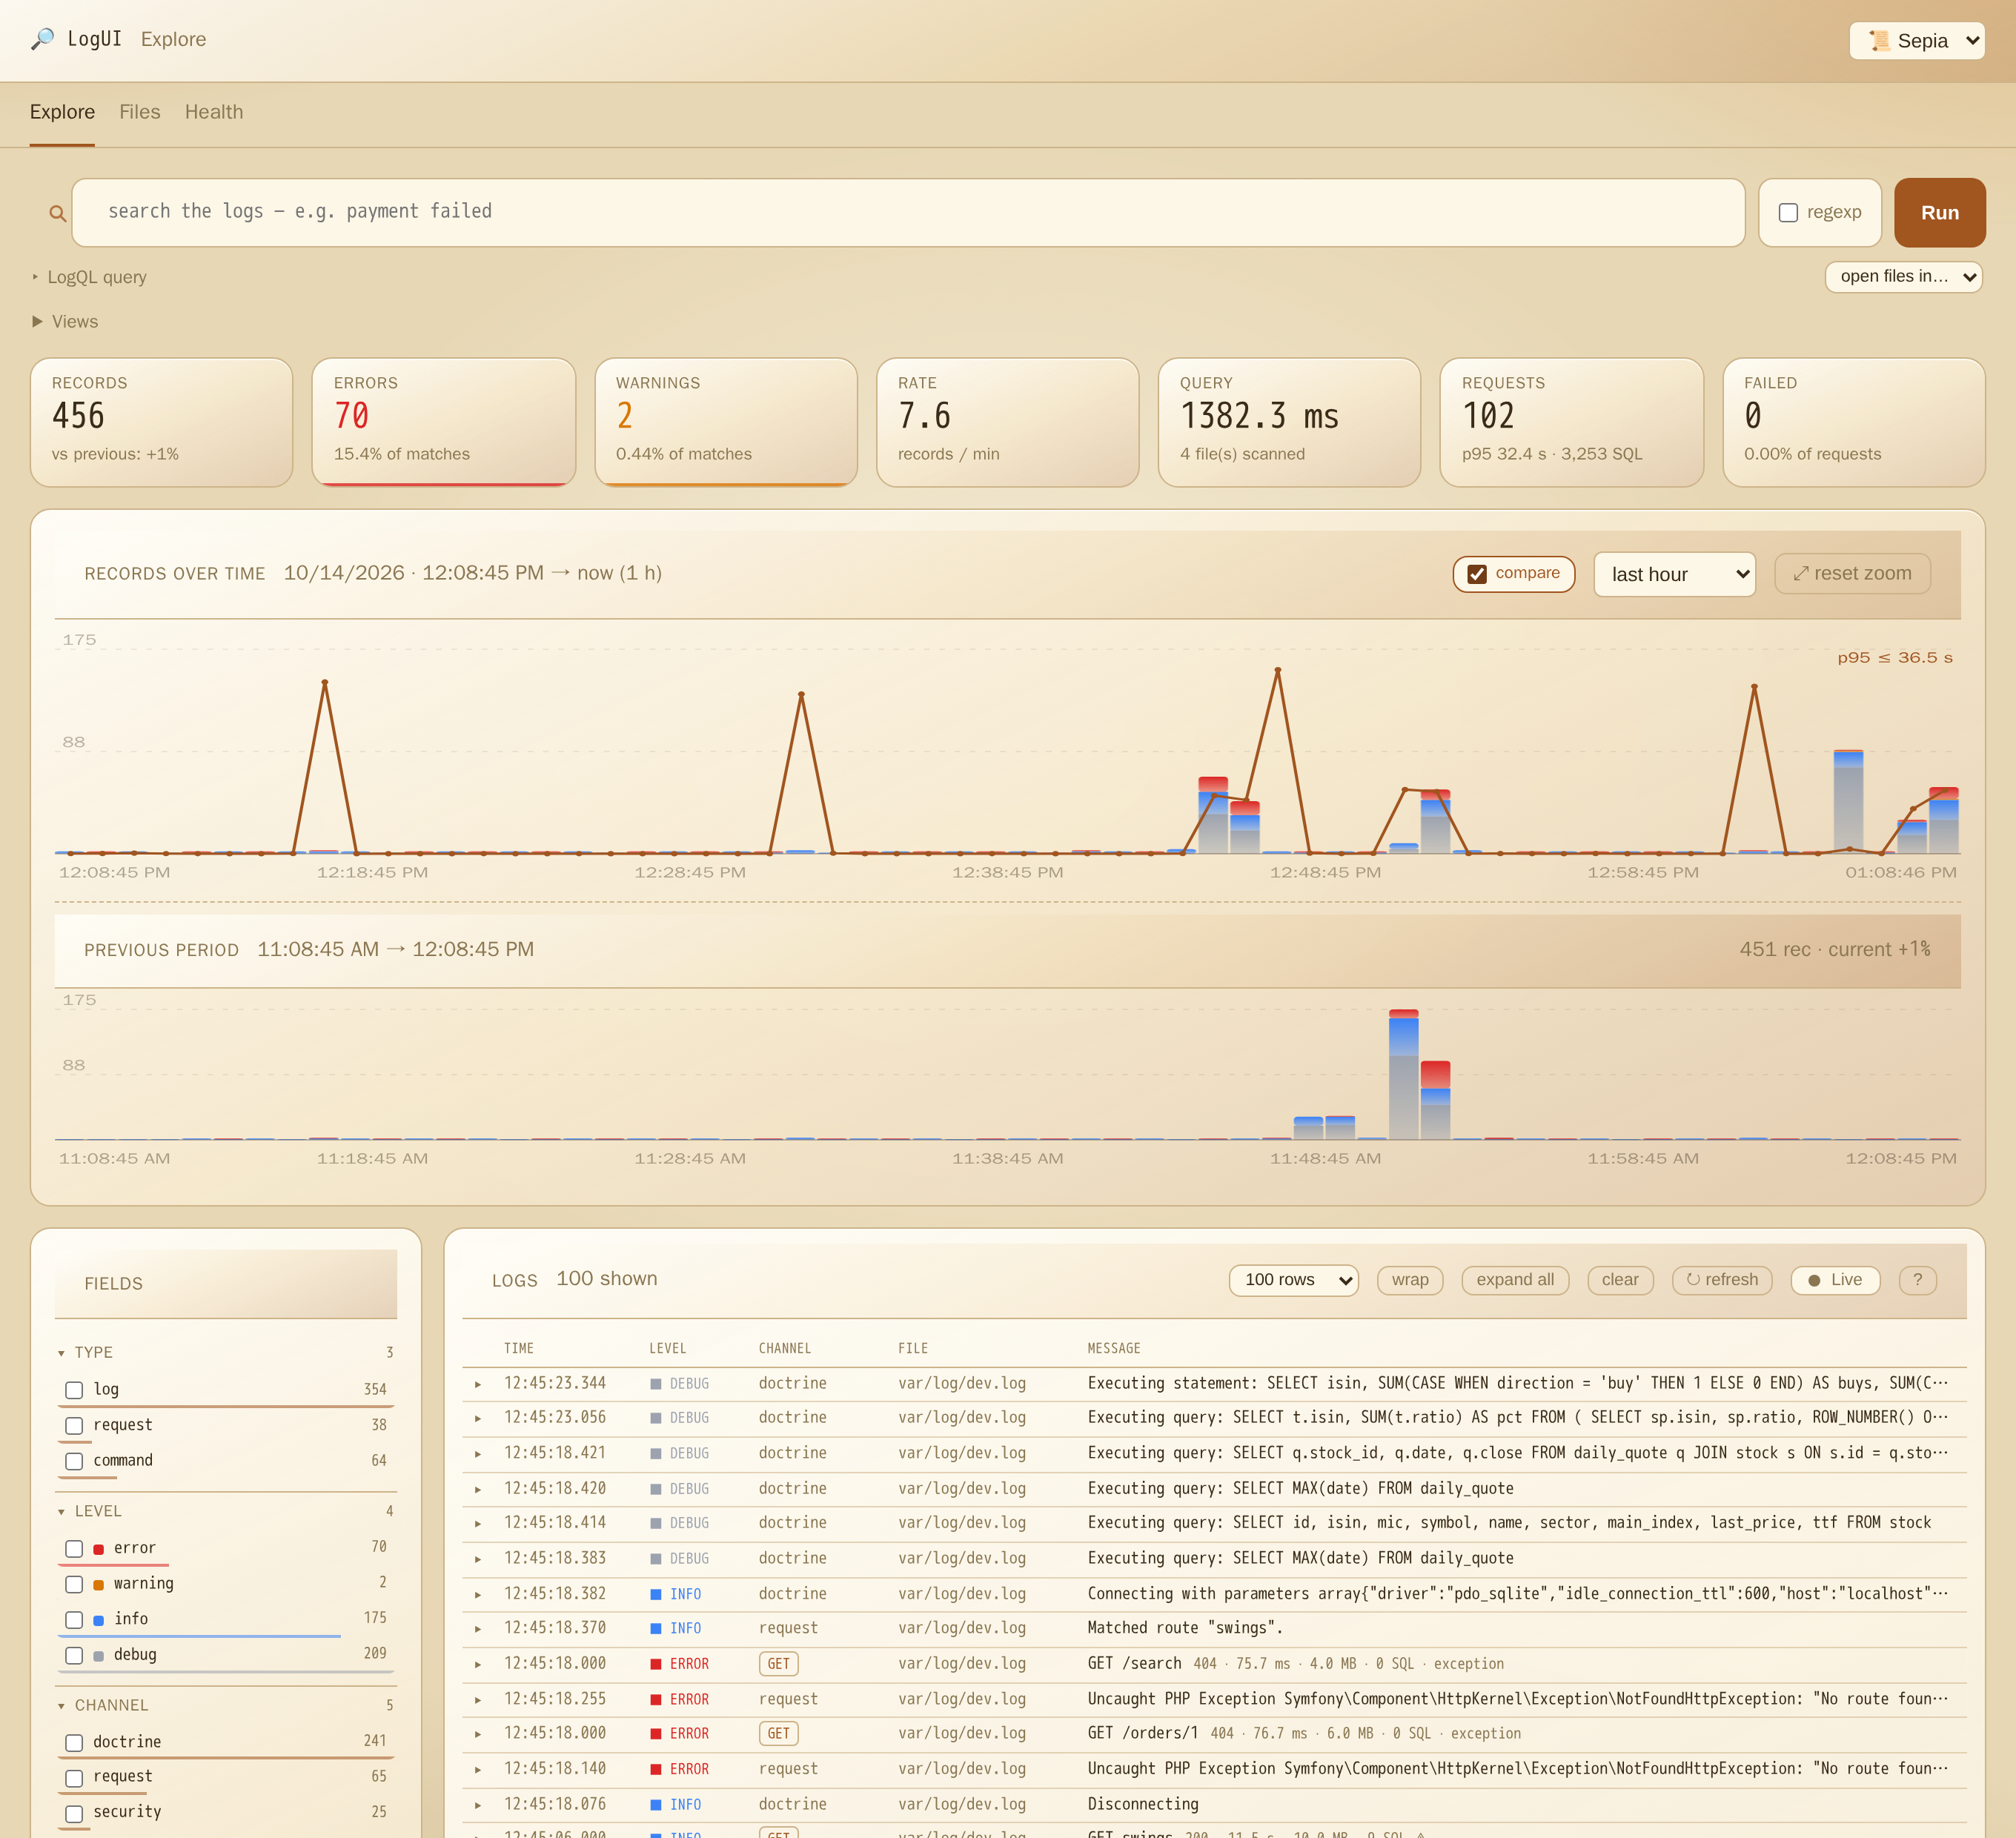
Task: Click the blue INFO level marker at 12:45:18.370
Action: 656,1628
